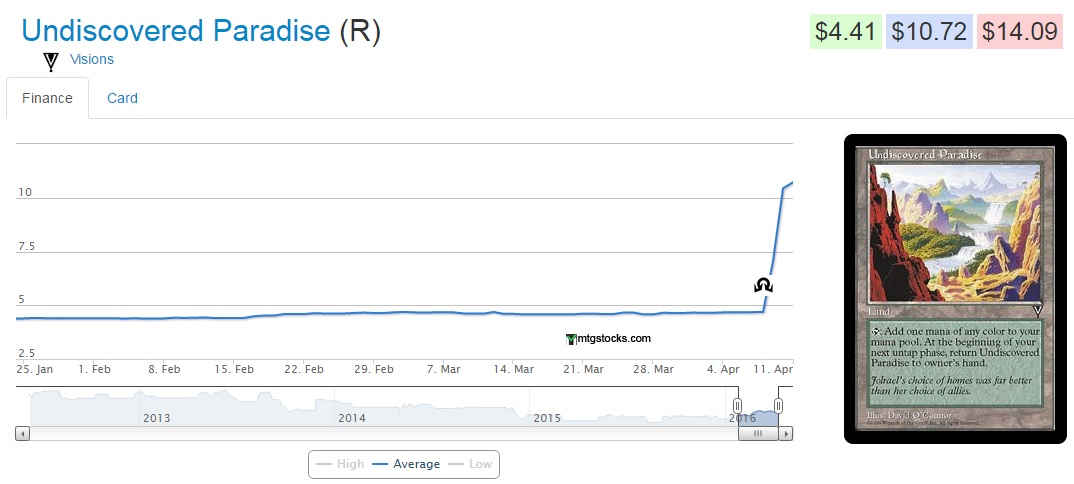Click the mtgstocks.com watermark logo
This screenshot has width=1074, height=484.
coord(608,338)
